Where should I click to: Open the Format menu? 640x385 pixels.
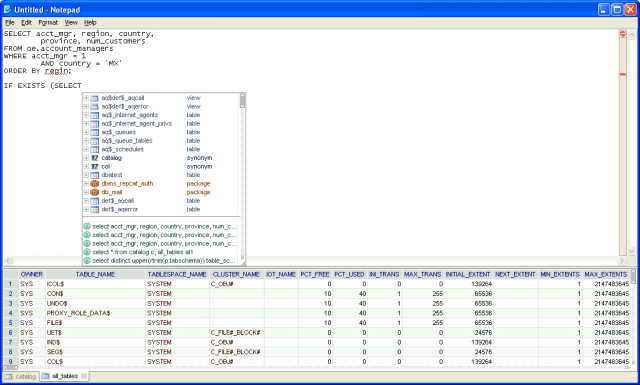(x=48, y=22)
